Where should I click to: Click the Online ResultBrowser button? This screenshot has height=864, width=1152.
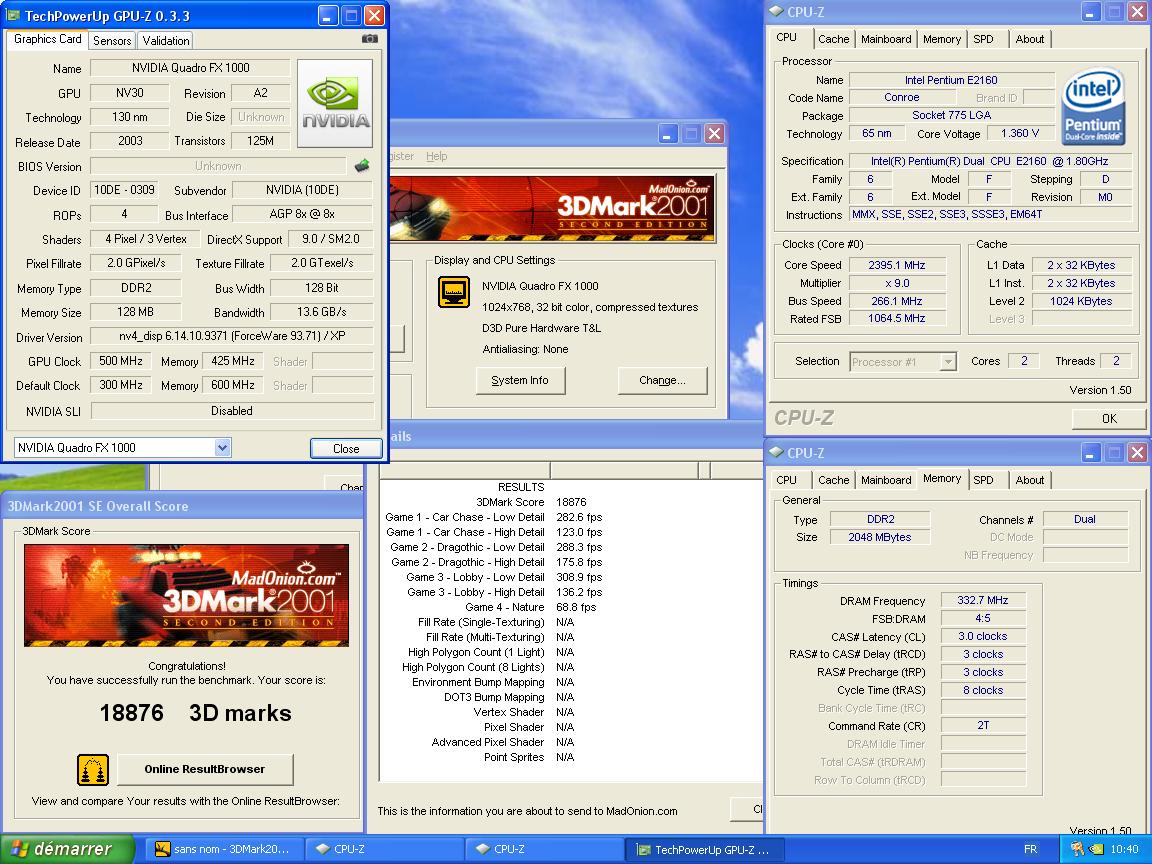pos(204,769)
